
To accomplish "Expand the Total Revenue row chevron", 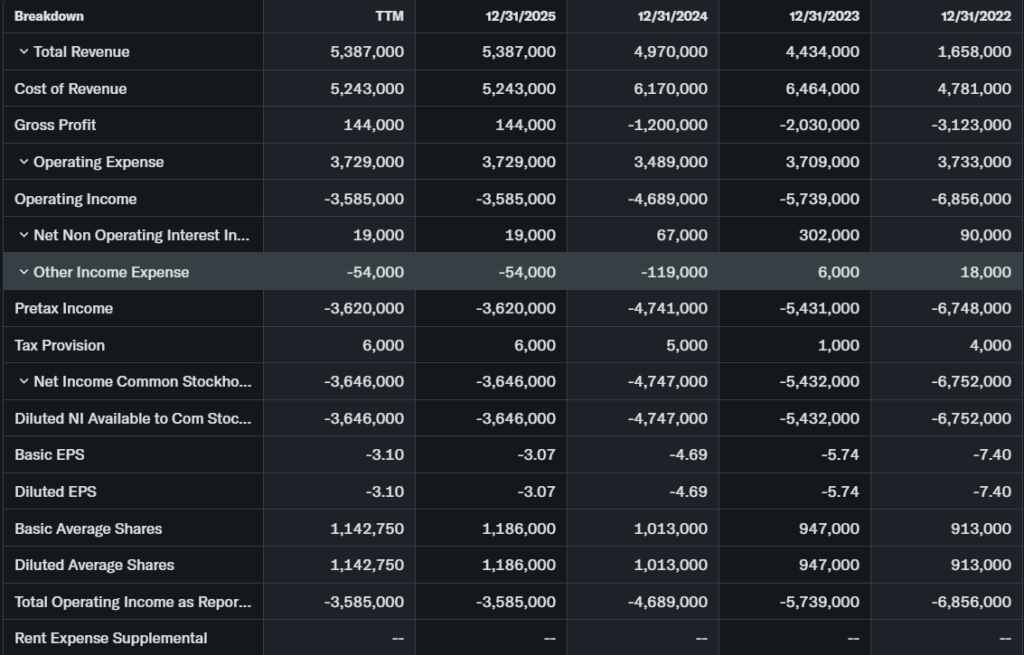I will tap(23, 52).
